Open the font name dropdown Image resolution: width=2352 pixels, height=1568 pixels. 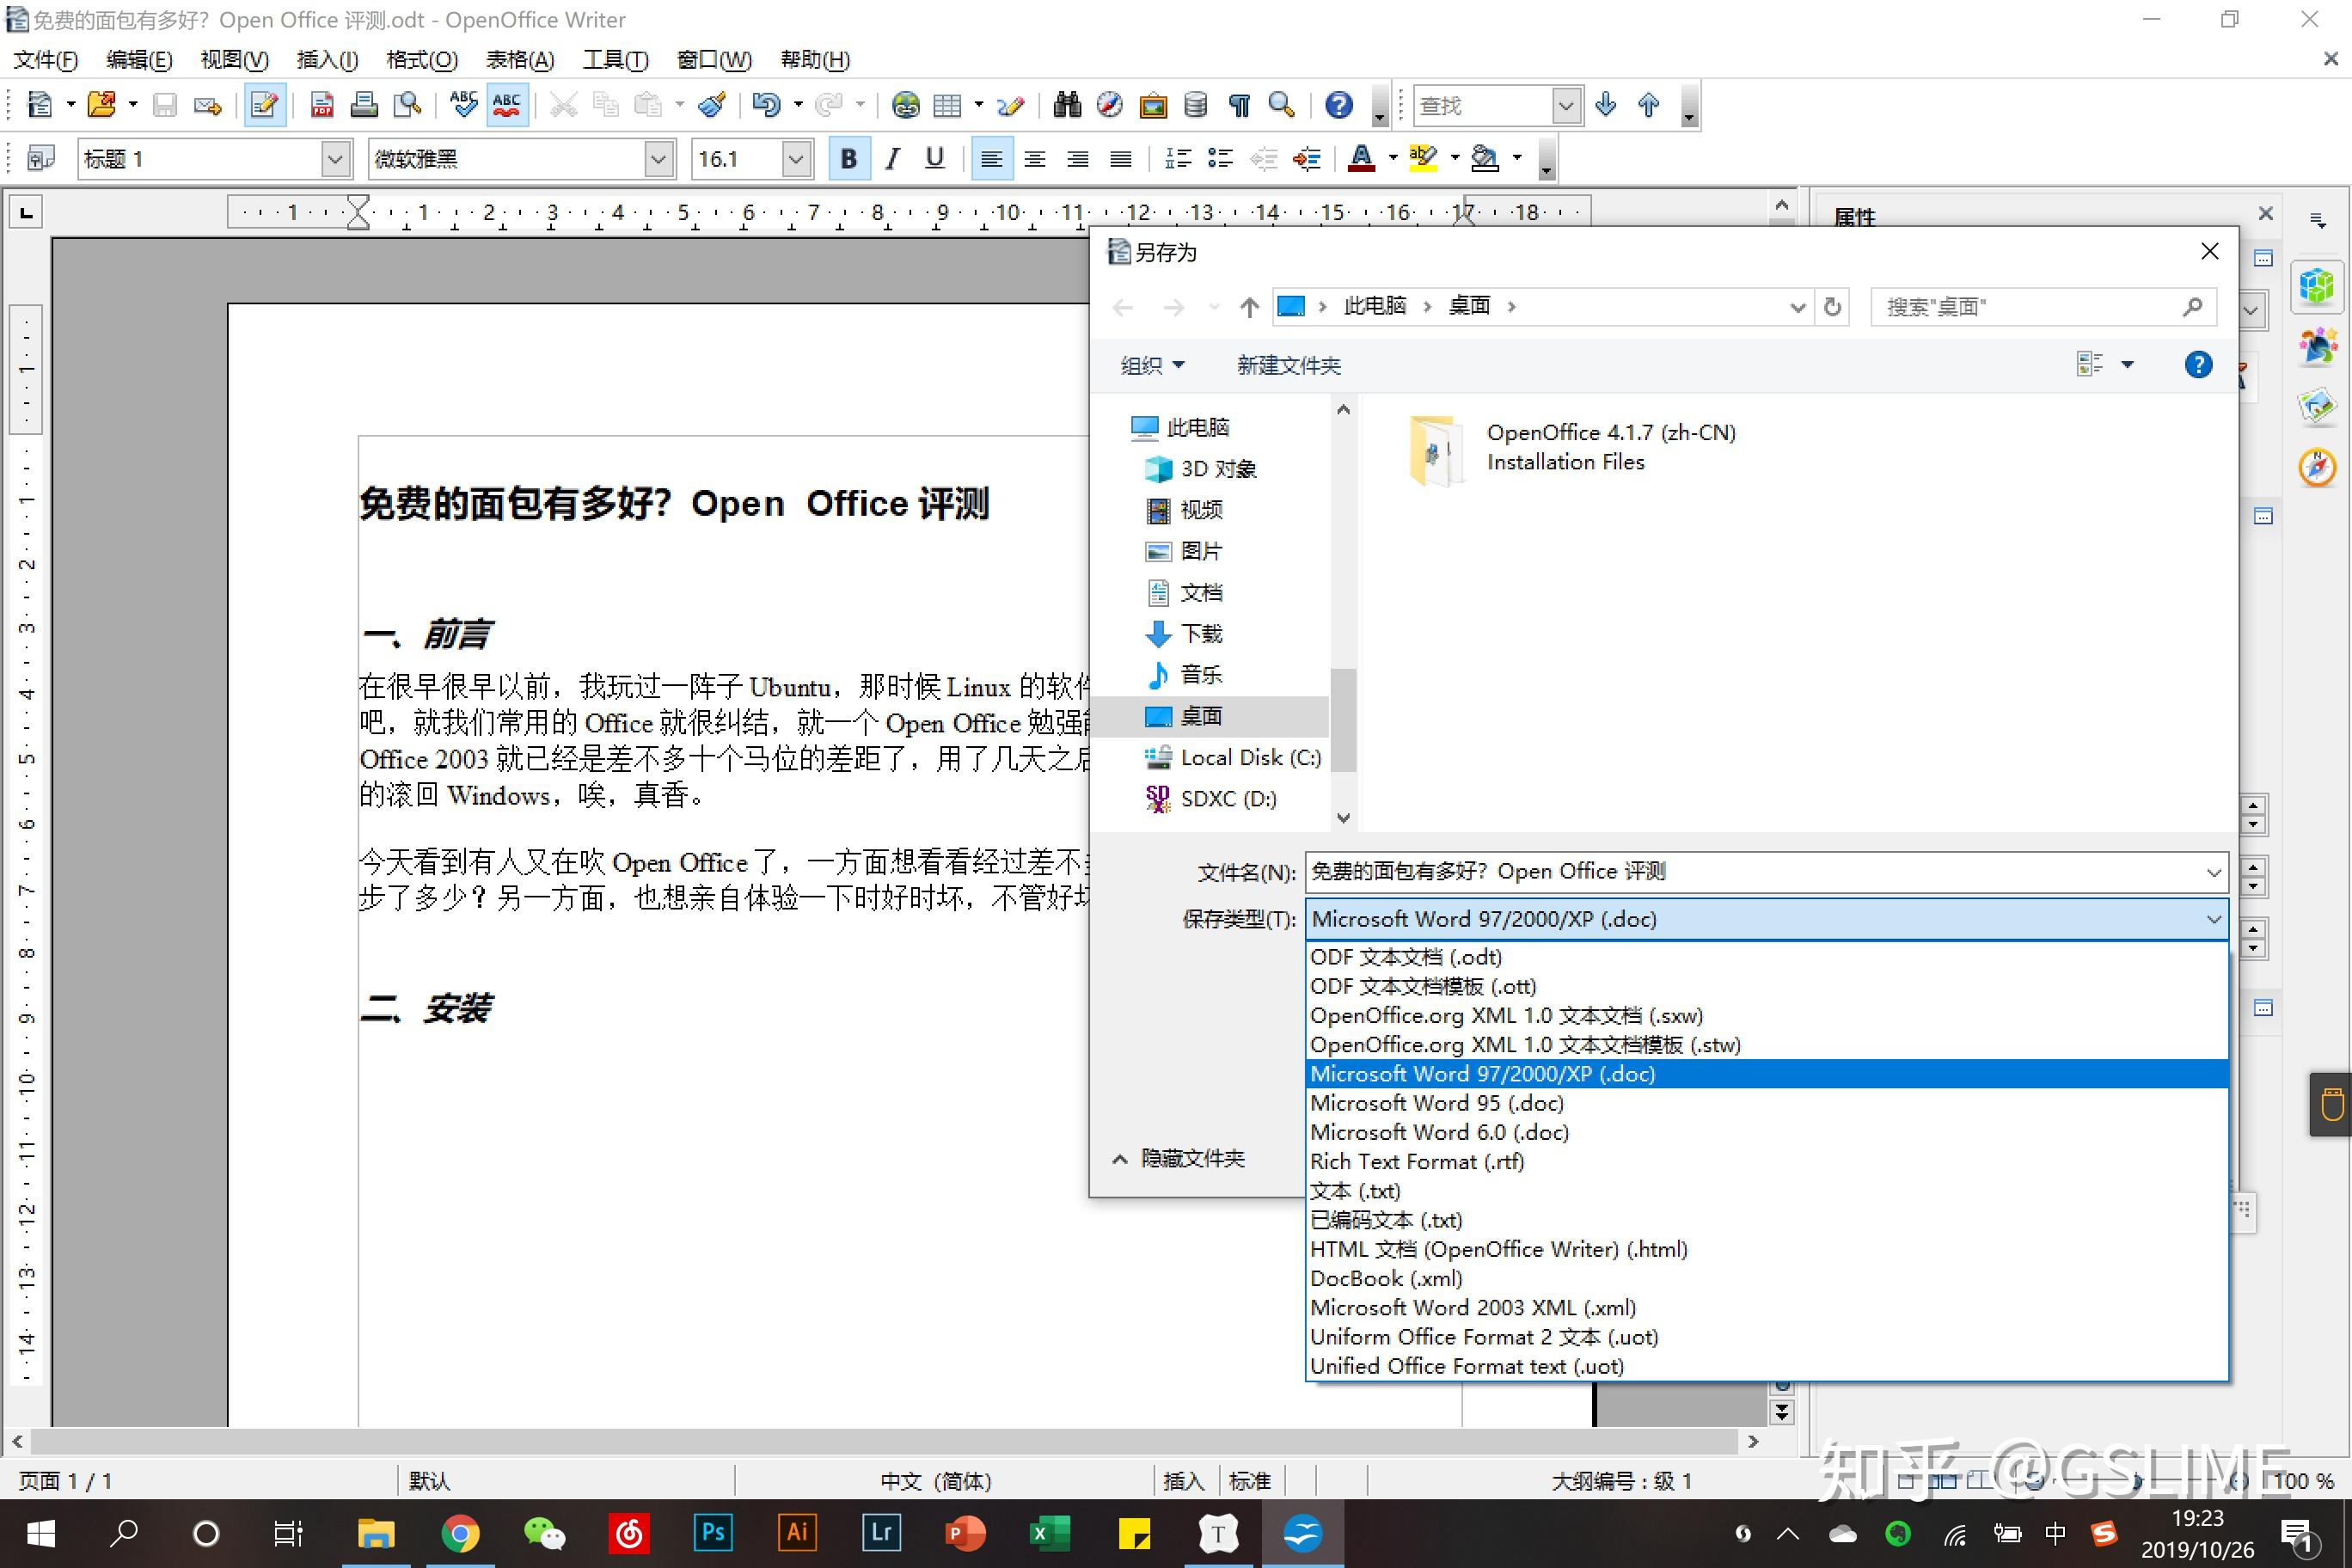tap(658, 158)
